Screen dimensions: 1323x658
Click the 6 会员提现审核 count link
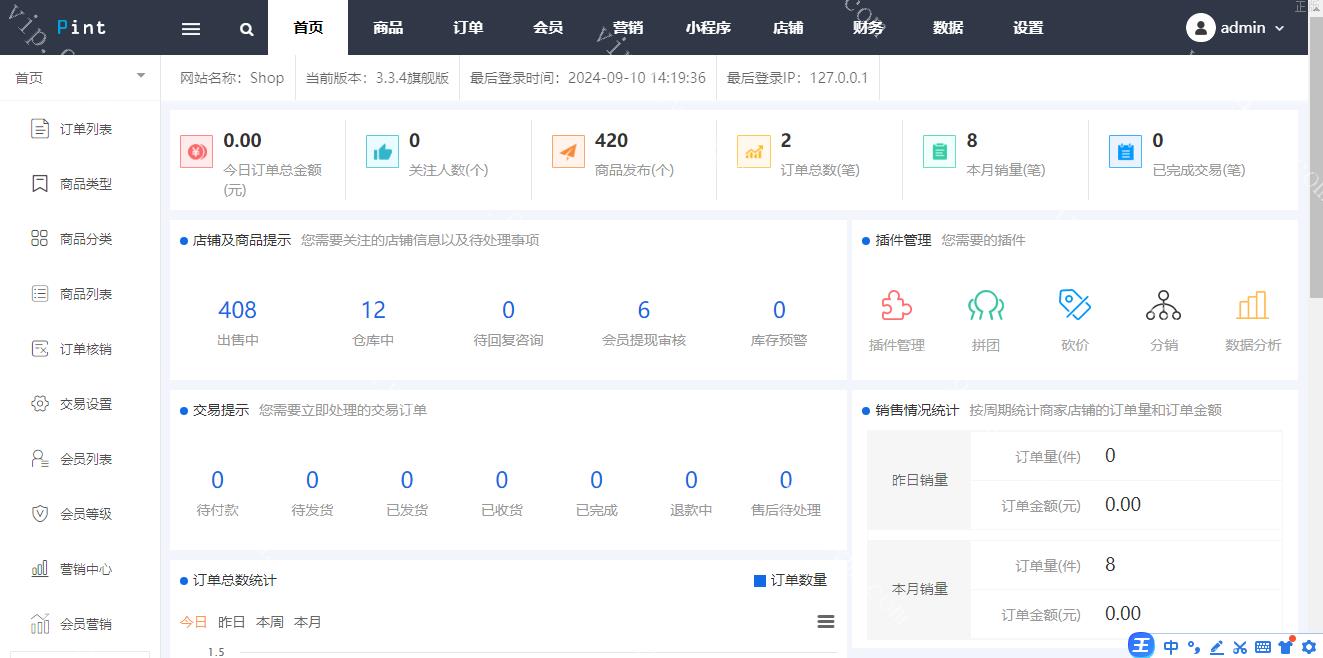(x=643, y=310)
